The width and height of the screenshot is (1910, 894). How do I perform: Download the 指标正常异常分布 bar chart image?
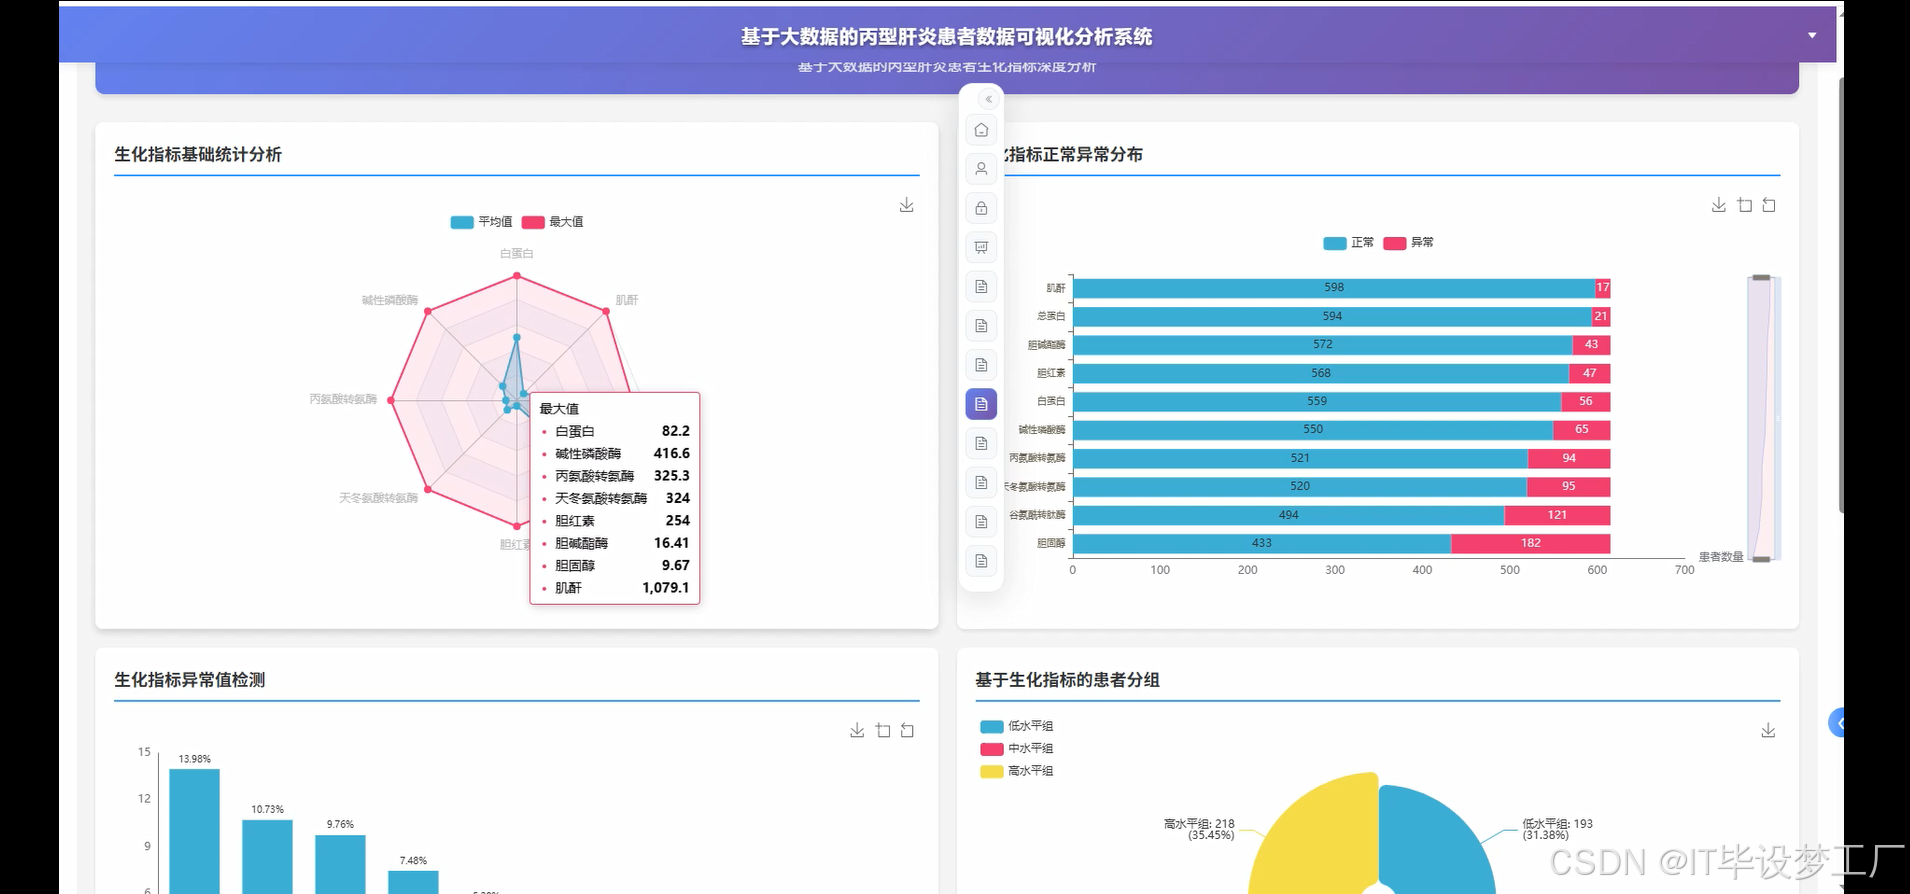pyautogui.click(x=1718, y=205)
